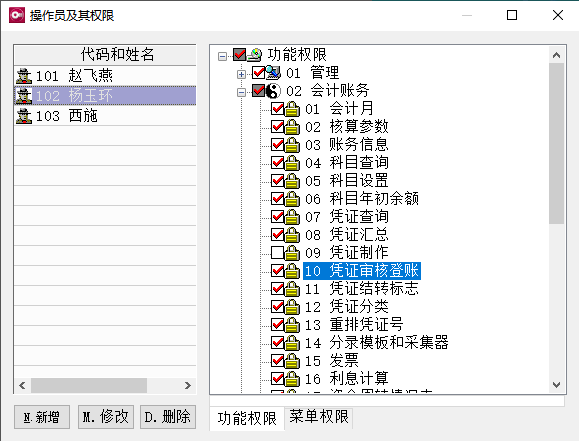Click the yin-yang icon of 02 会计账务
The height and width of the screenshot is (441, 579).
273,91
